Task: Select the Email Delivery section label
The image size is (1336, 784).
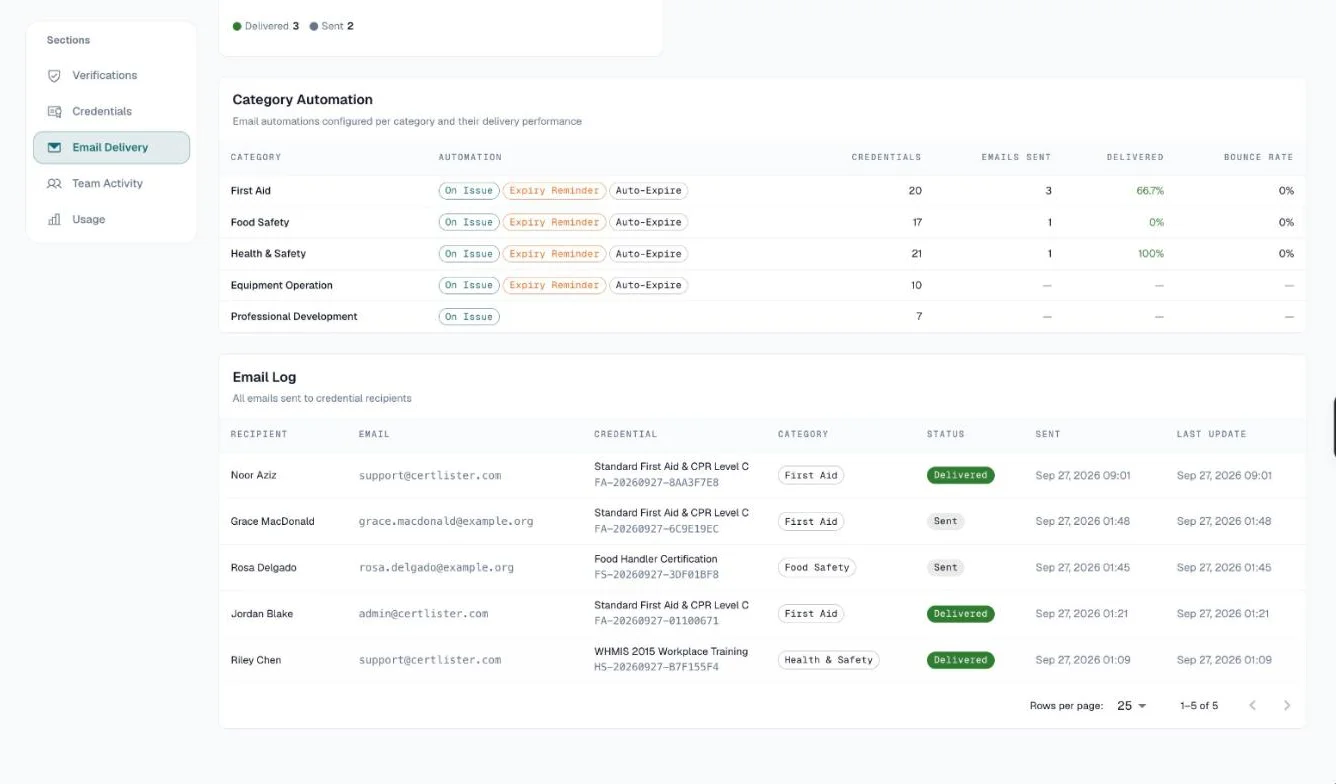Action: 110,147
